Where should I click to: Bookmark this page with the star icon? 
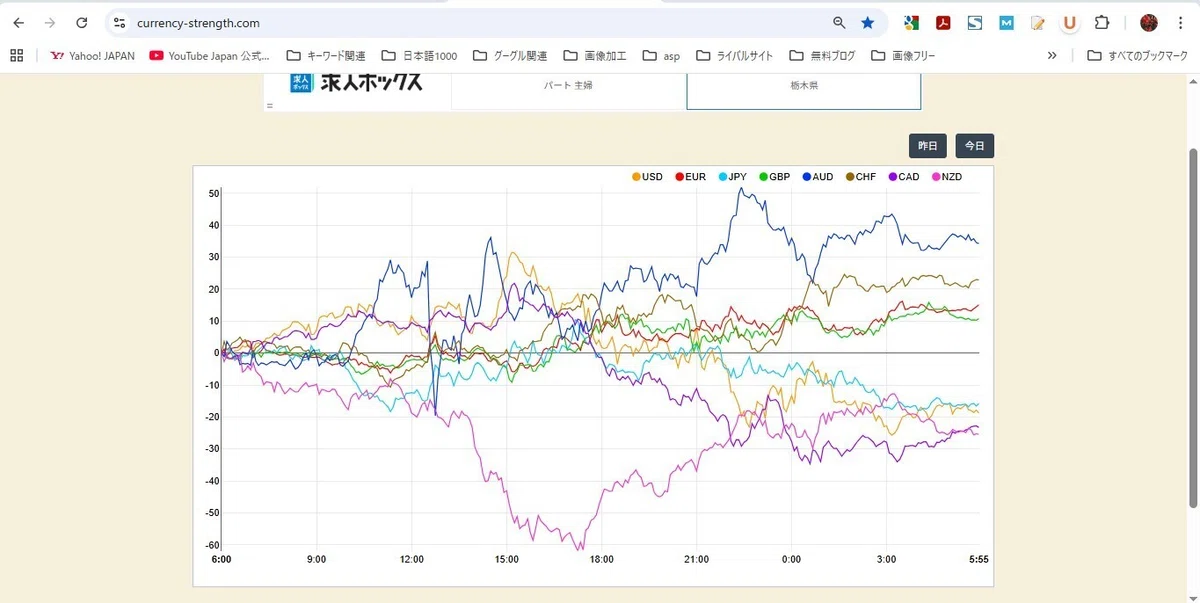tap(867, 22)
